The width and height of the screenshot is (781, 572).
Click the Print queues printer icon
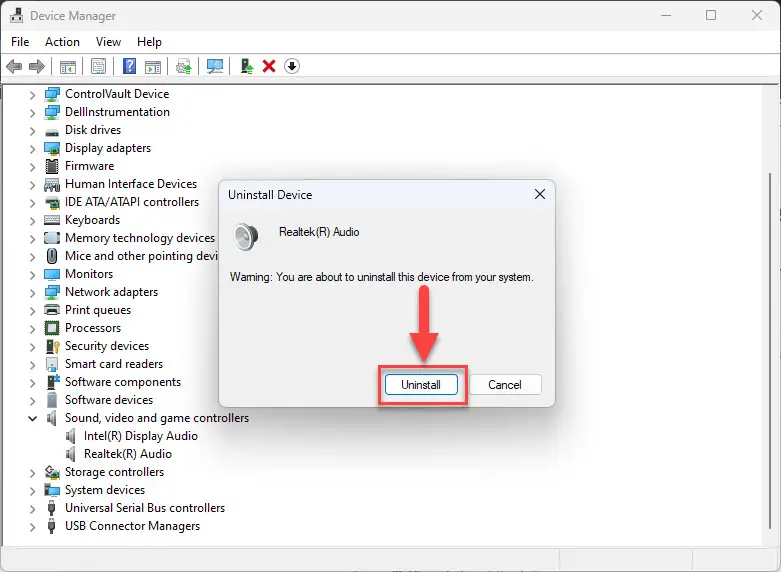52,310
